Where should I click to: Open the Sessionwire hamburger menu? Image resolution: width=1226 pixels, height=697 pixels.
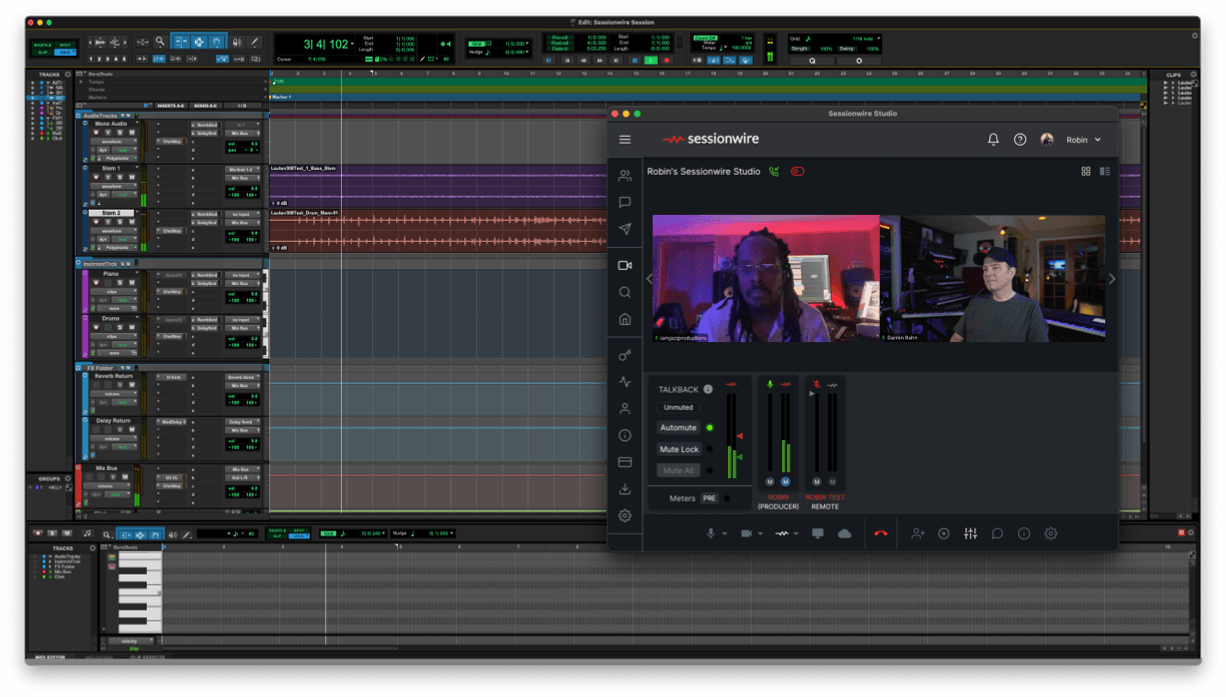tap(625, 139)
